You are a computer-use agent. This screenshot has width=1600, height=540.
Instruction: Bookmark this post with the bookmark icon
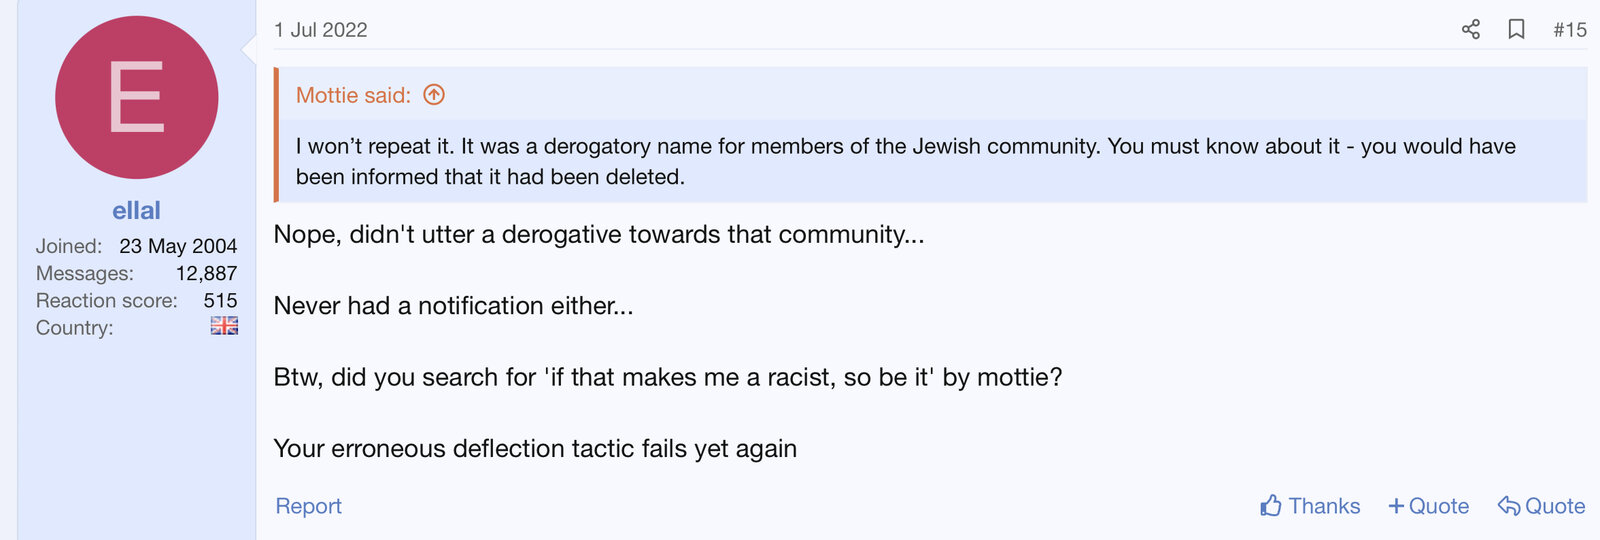point(1516,30)
